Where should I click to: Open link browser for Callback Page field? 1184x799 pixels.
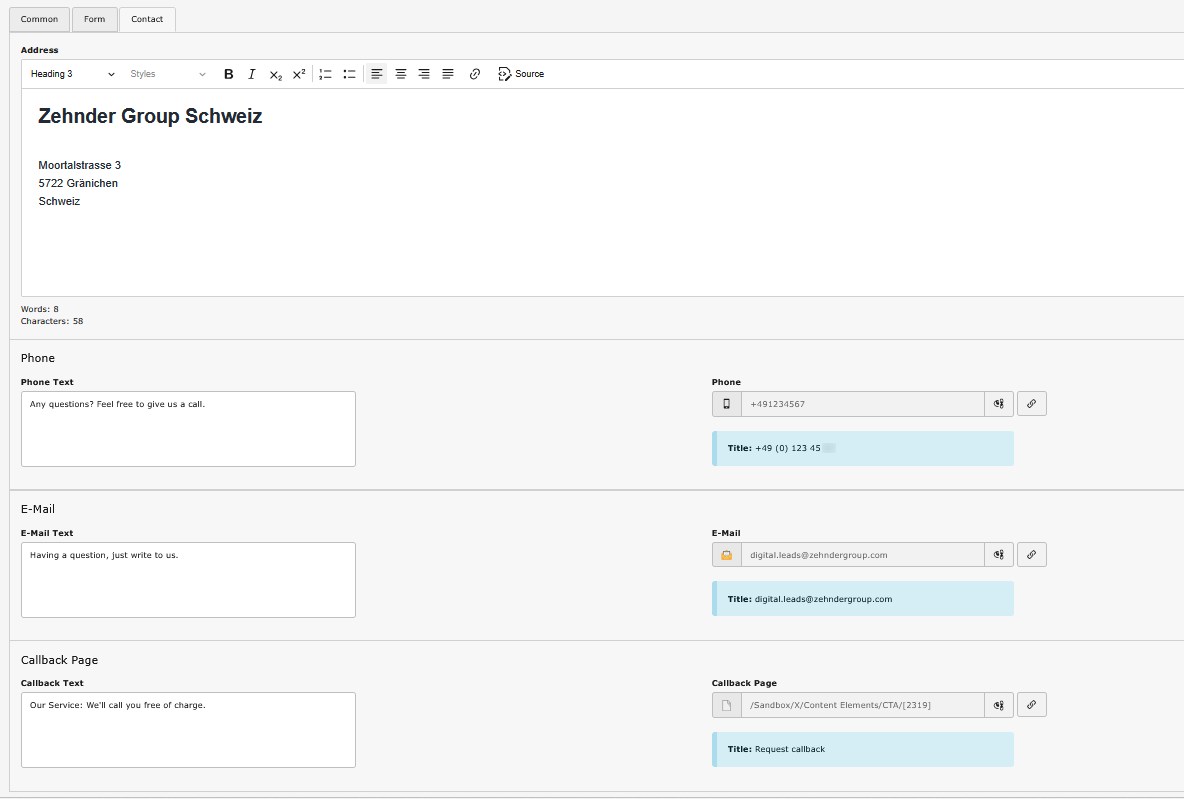coord(1031,705)
